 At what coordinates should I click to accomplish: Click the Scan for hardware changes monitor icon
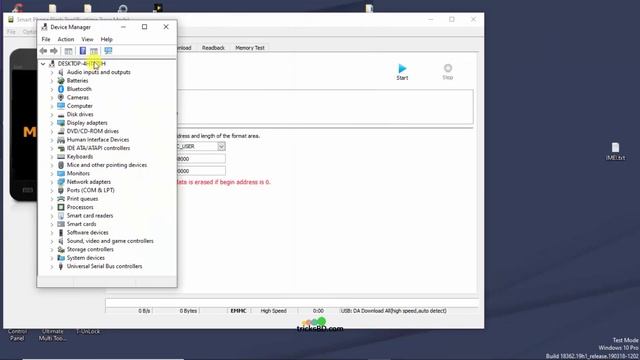108,51
